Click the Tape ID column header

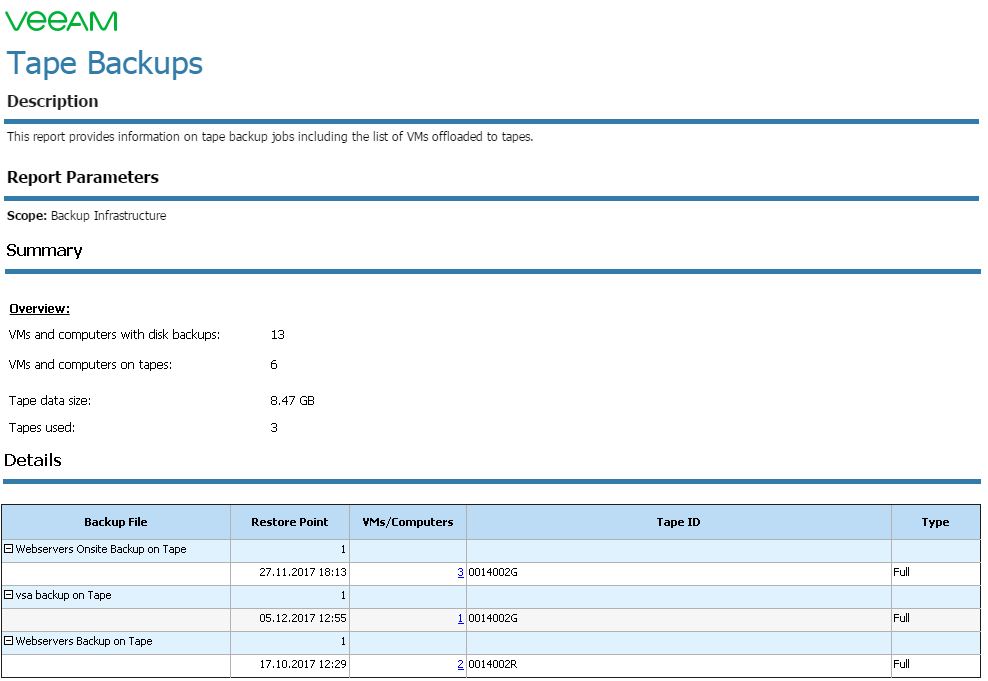pyautogui.click(x=679, y=522)
